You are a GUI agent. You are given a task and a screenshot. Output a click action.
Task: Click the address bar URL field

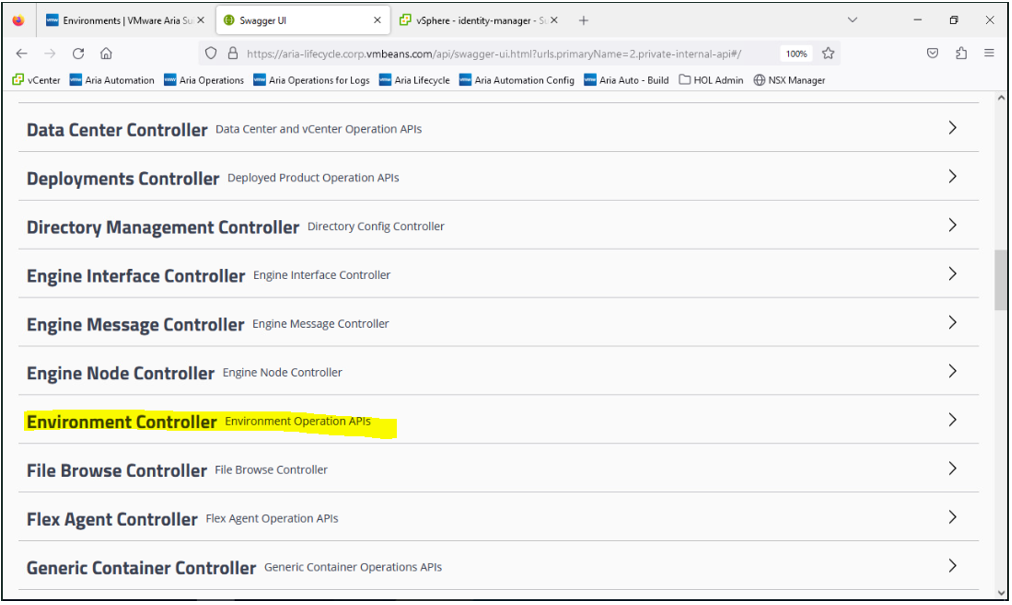(494, 54)
